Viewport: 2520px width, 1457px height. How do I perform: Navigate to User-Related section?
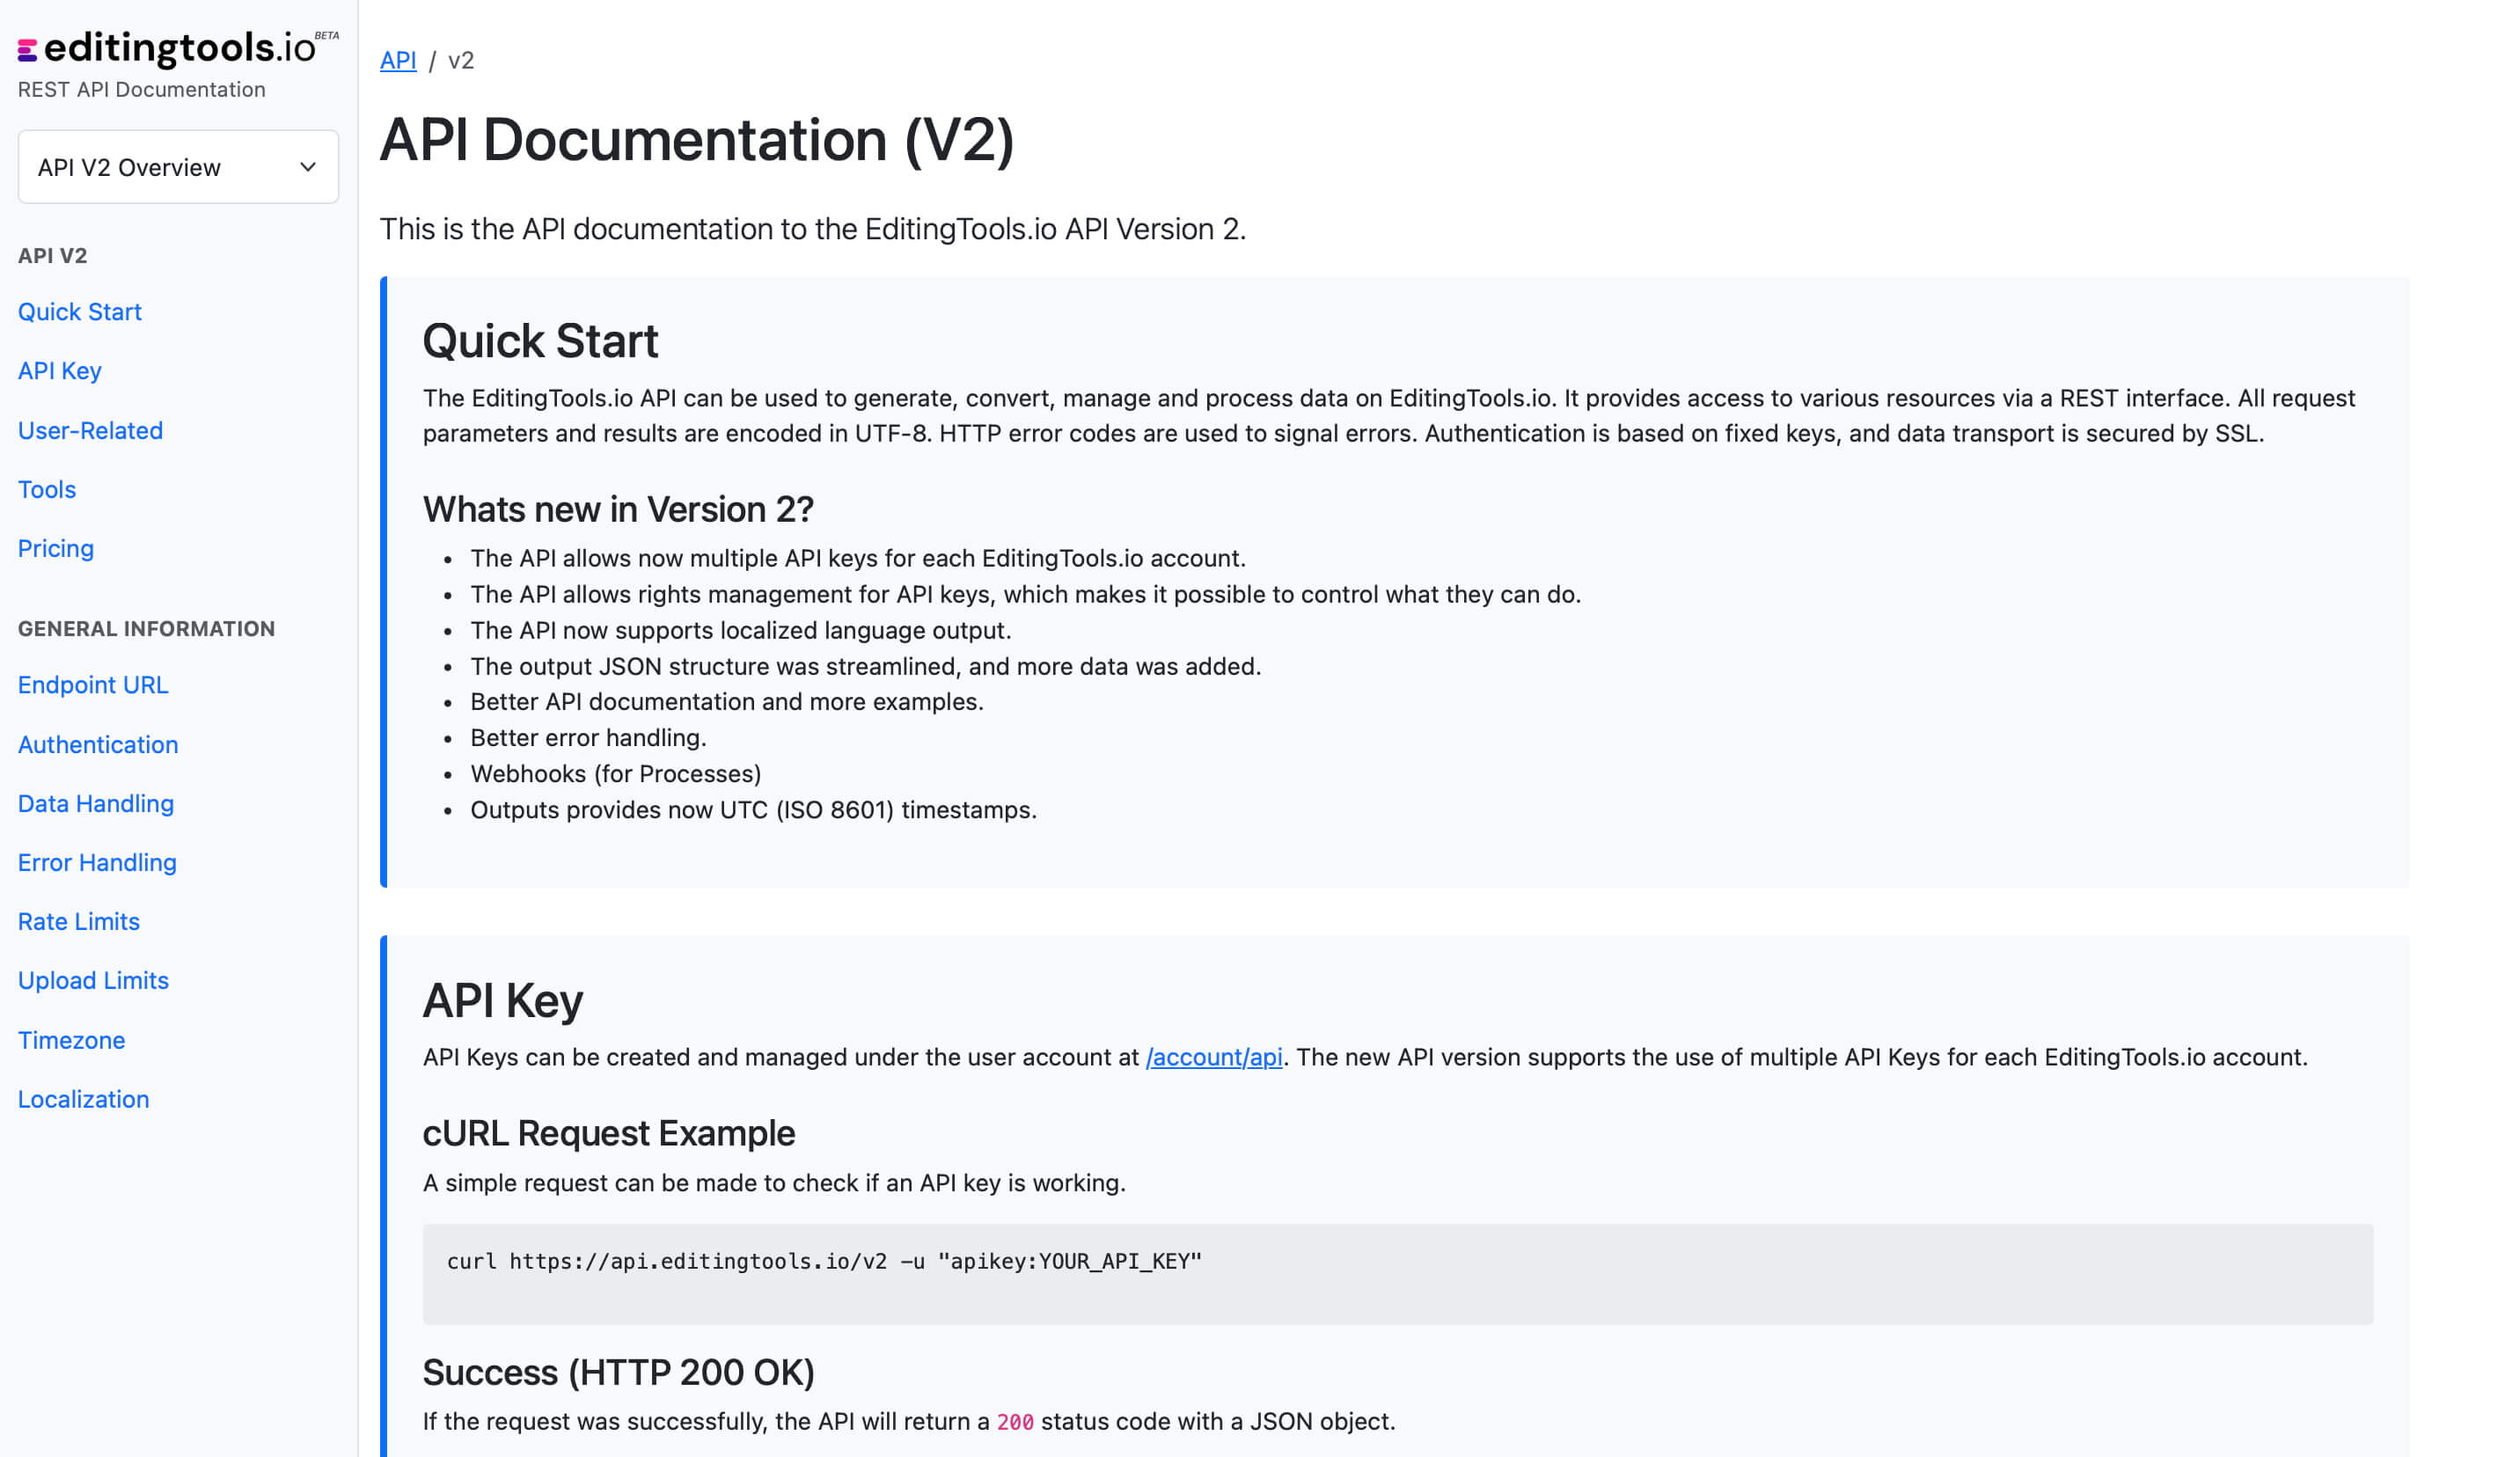[90, 431]
